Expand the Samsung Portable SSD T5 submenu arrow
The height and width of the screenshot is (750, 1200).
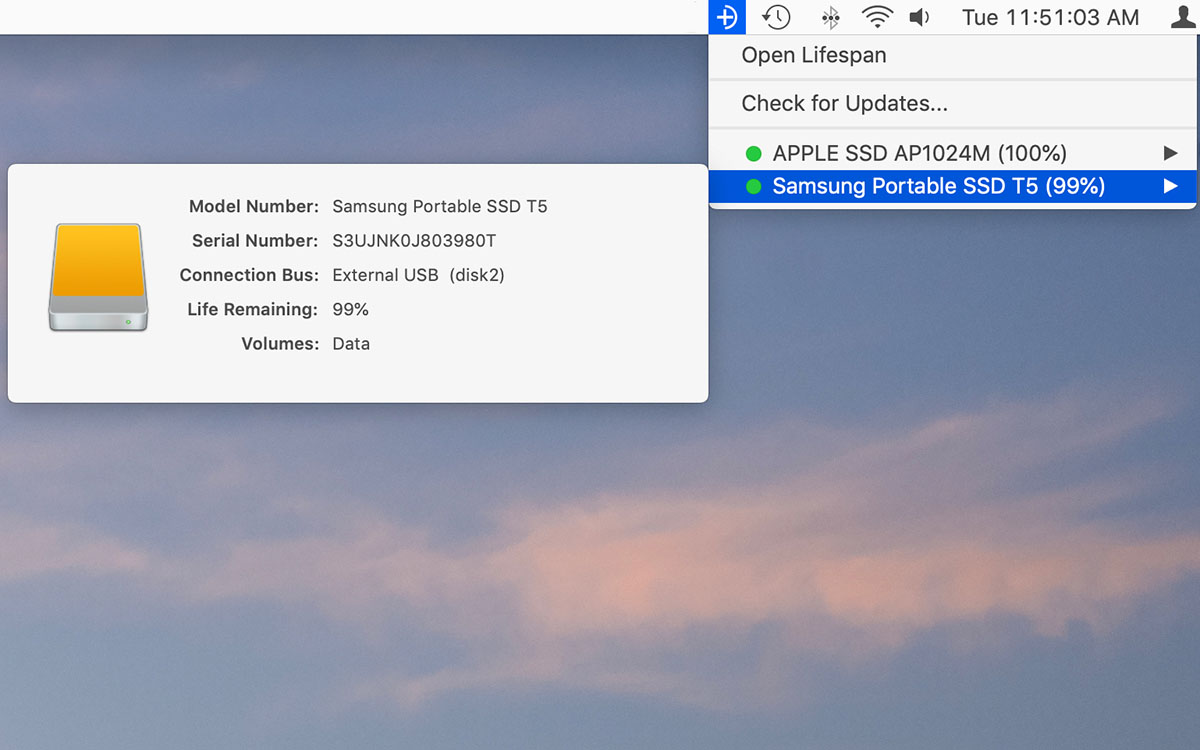pos(1170,185)
